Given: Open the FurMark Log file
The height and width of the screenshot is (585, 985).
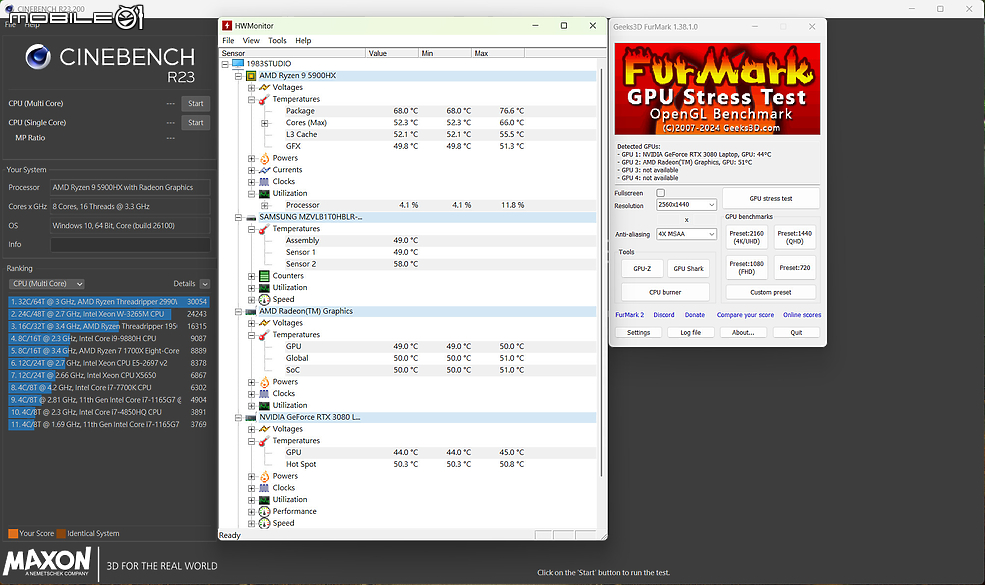Looking at the screenshot, I should (690, 332).
